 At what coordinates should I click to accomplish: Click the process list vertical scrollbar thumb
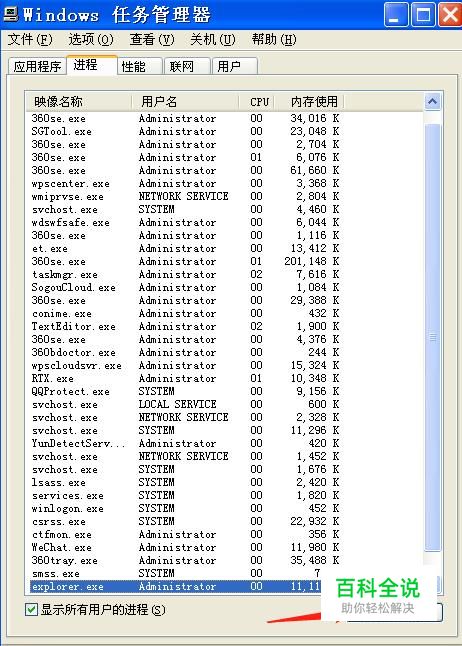432,338
